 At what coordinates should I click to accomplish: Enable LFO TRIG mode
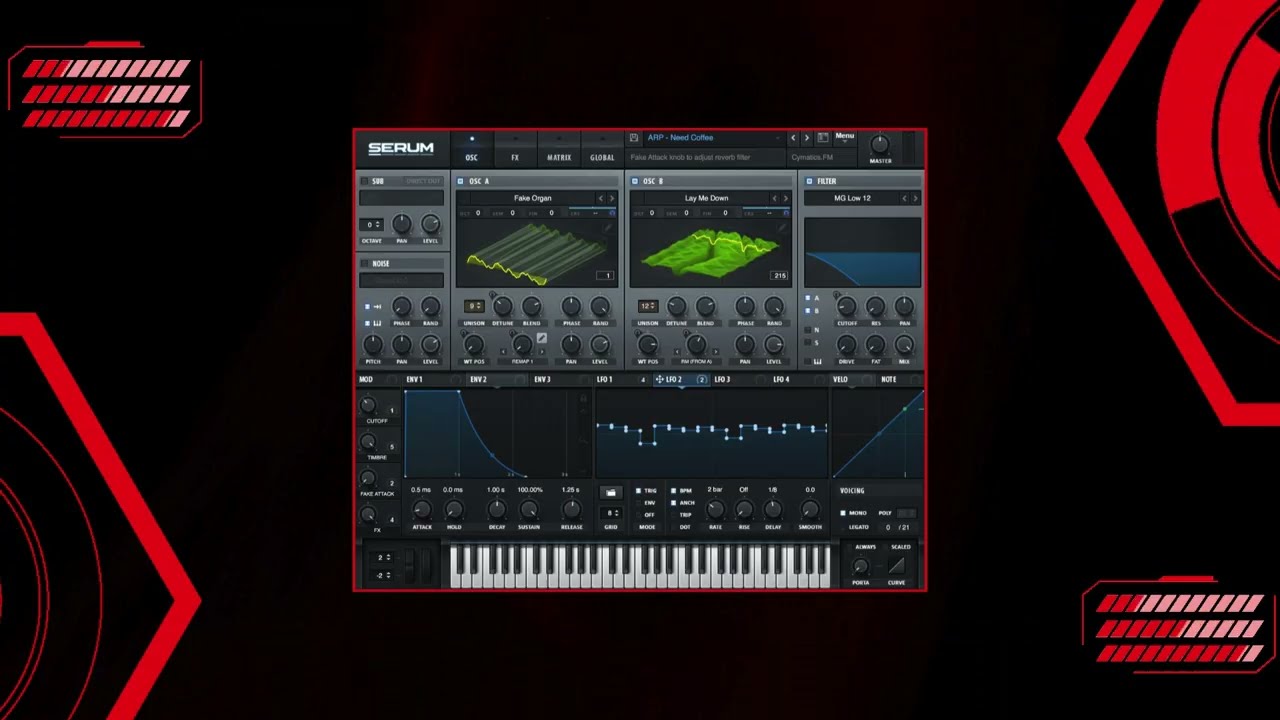(x=640, y=491)
